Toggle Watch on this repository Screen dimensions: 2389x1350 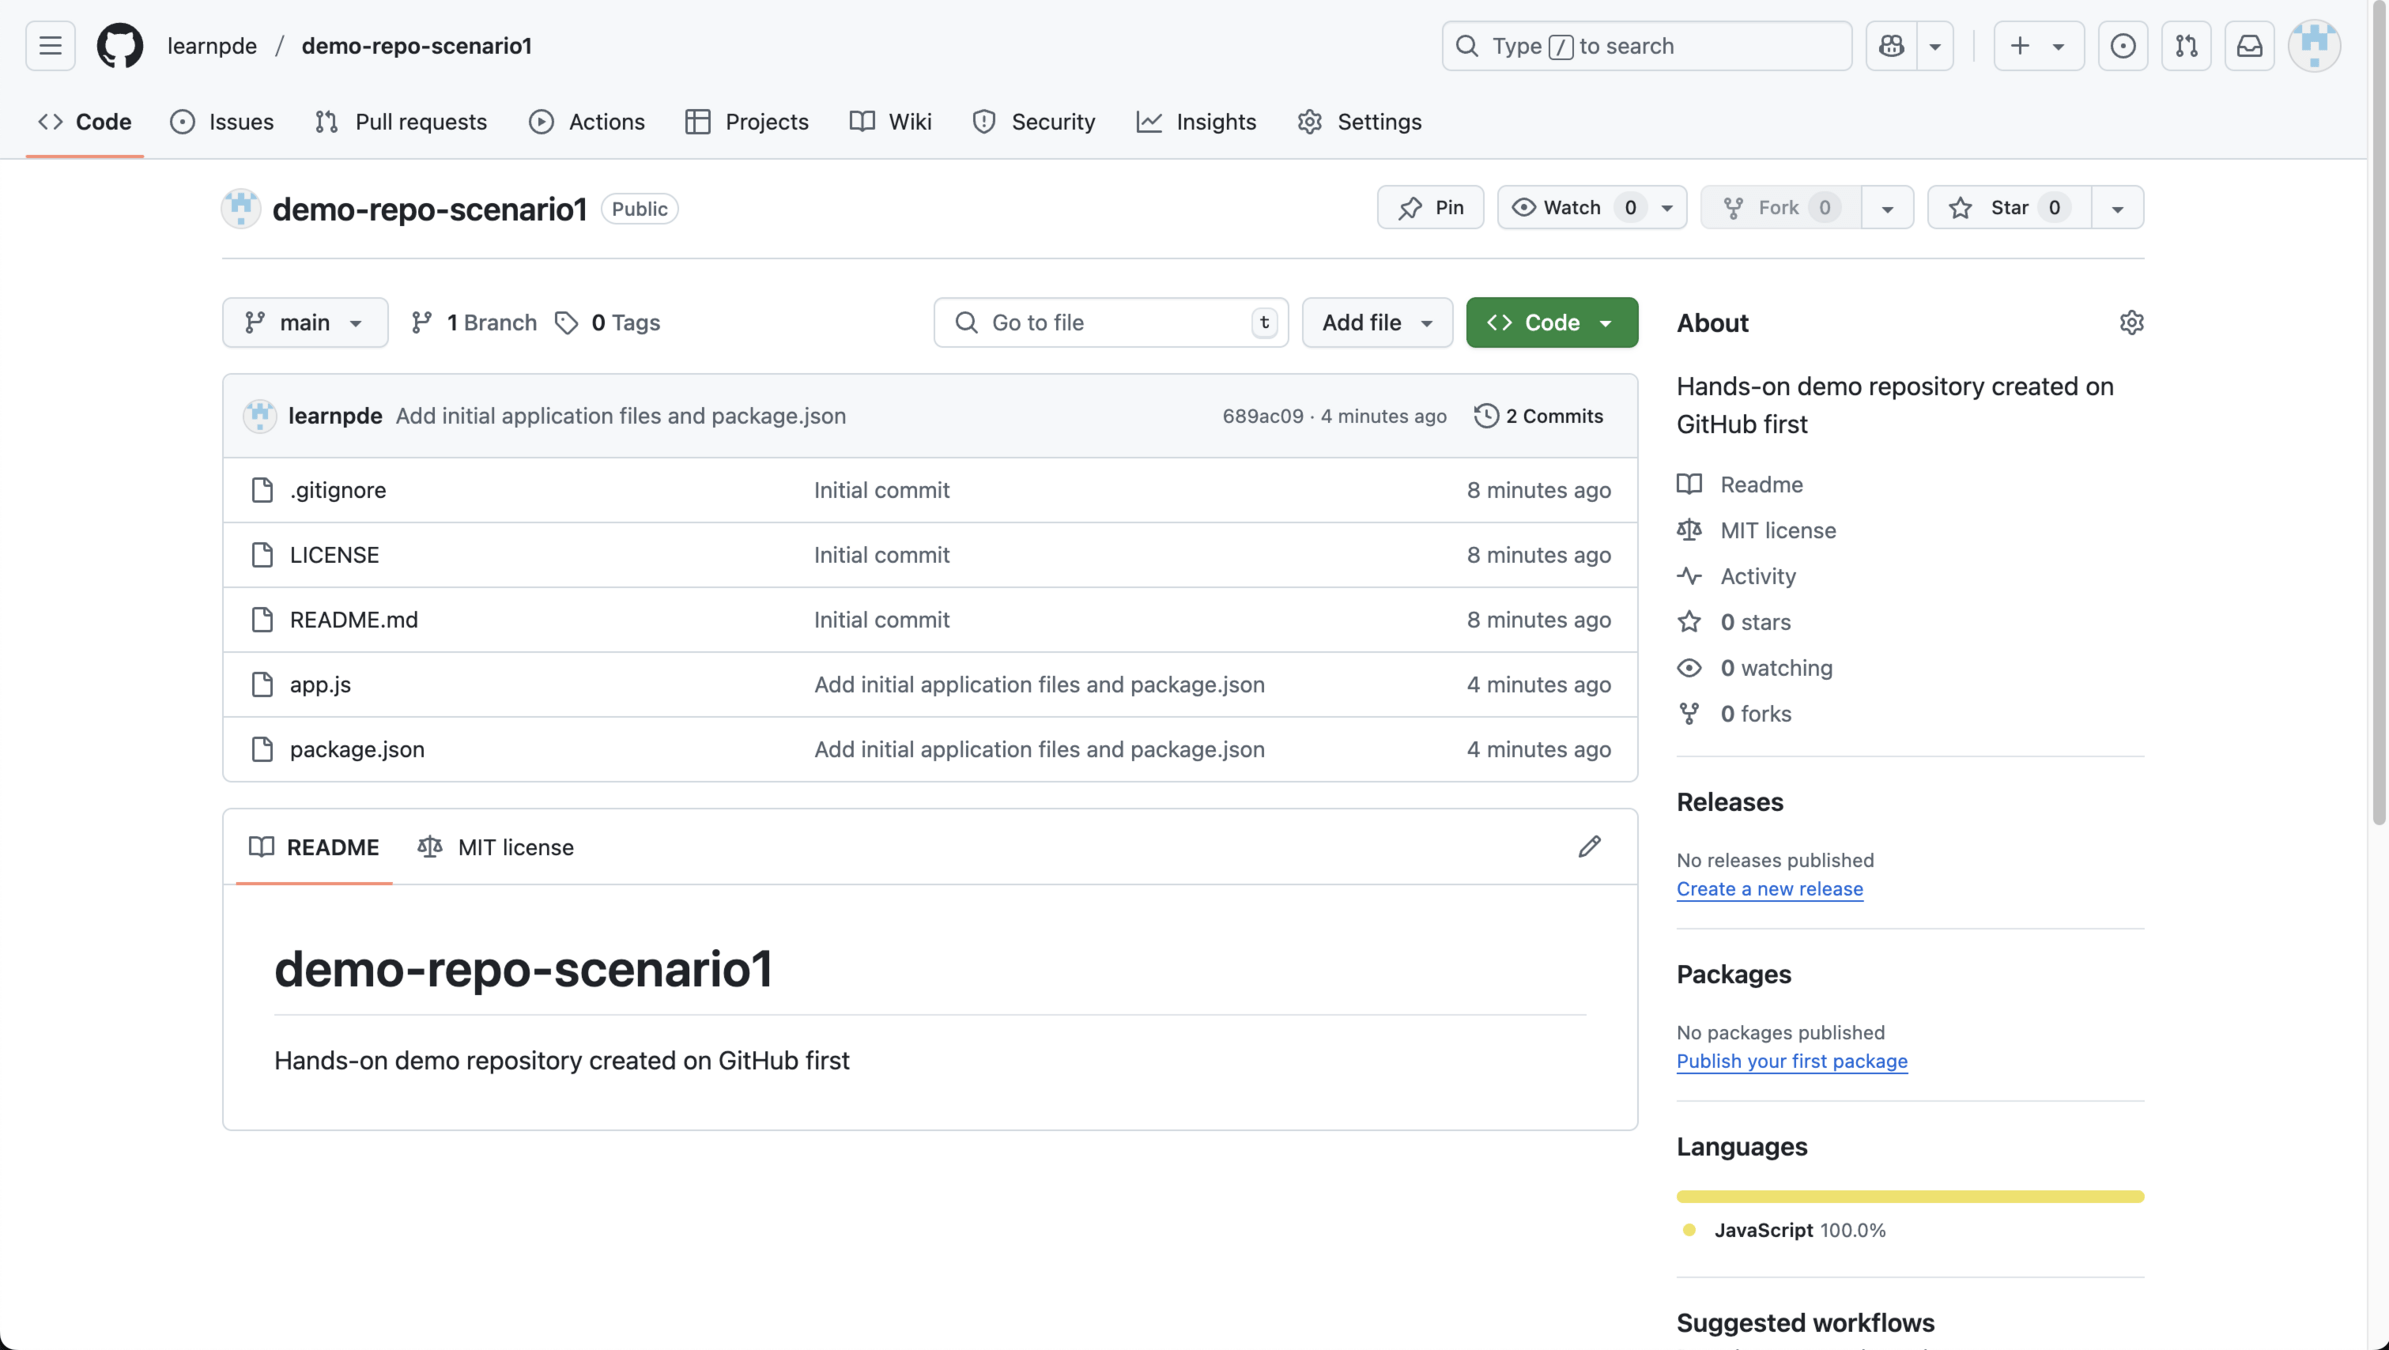click(1571, 208)
